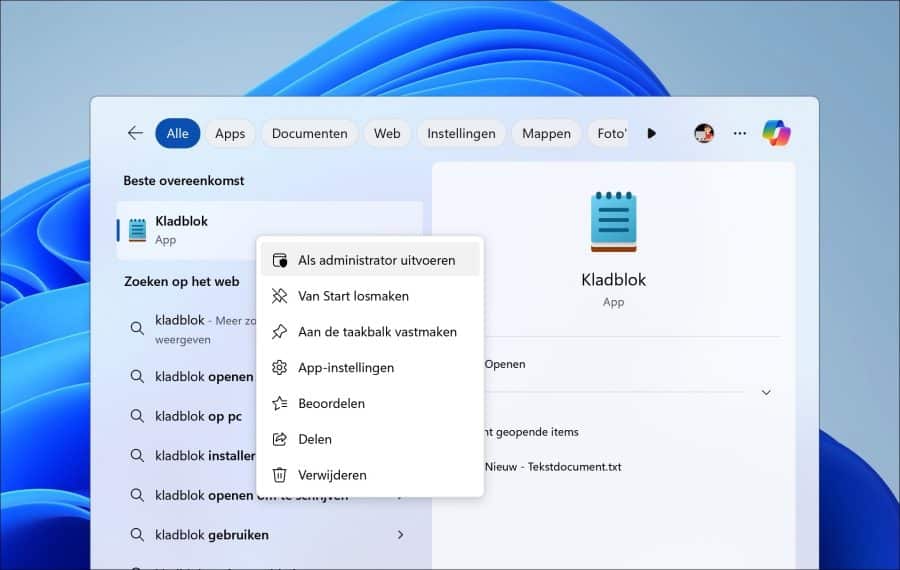This screenshot has height=570, width=900.
Task: Expand the actions list with the chevron
Action: click(766, 392)
